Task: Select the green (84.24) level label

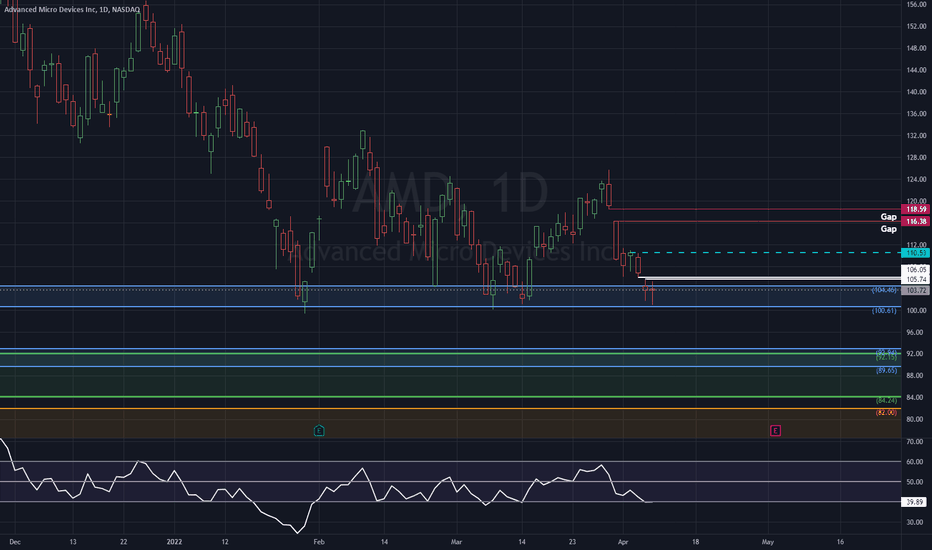Action: (x=886, y=400)
